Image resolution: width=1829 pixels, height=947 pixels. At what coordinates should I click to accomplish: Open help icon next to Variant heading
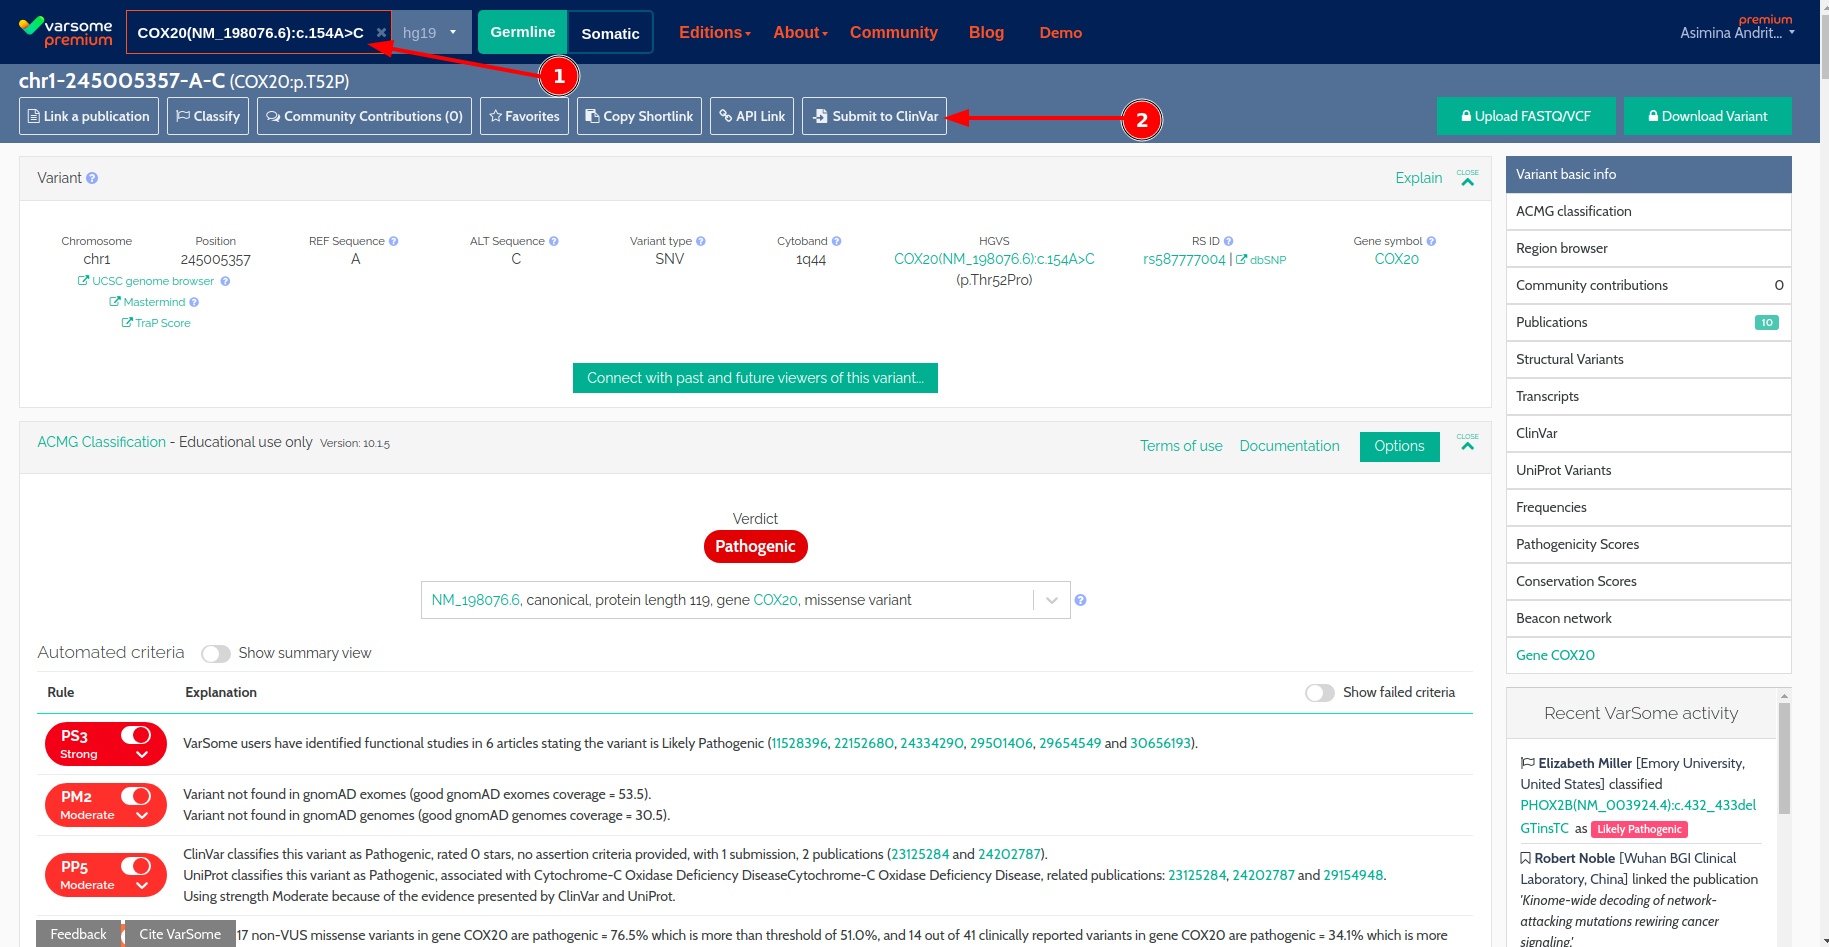[92, 178]
